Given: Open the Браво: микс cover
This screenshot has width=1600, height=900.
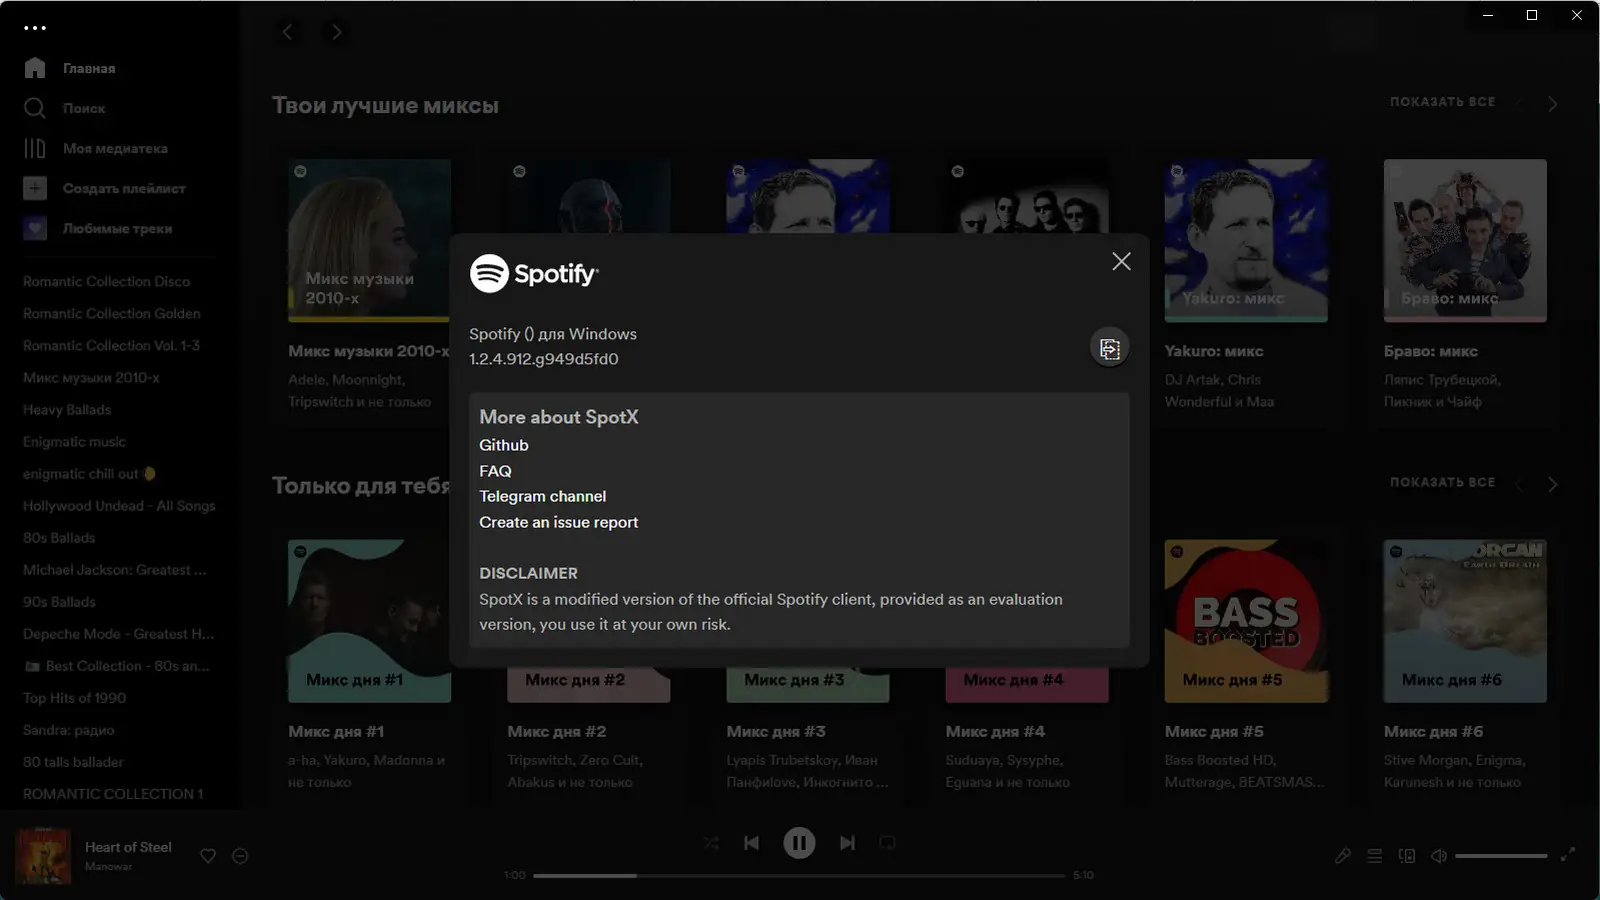Looking at the screenshot, I should 1465,240.
